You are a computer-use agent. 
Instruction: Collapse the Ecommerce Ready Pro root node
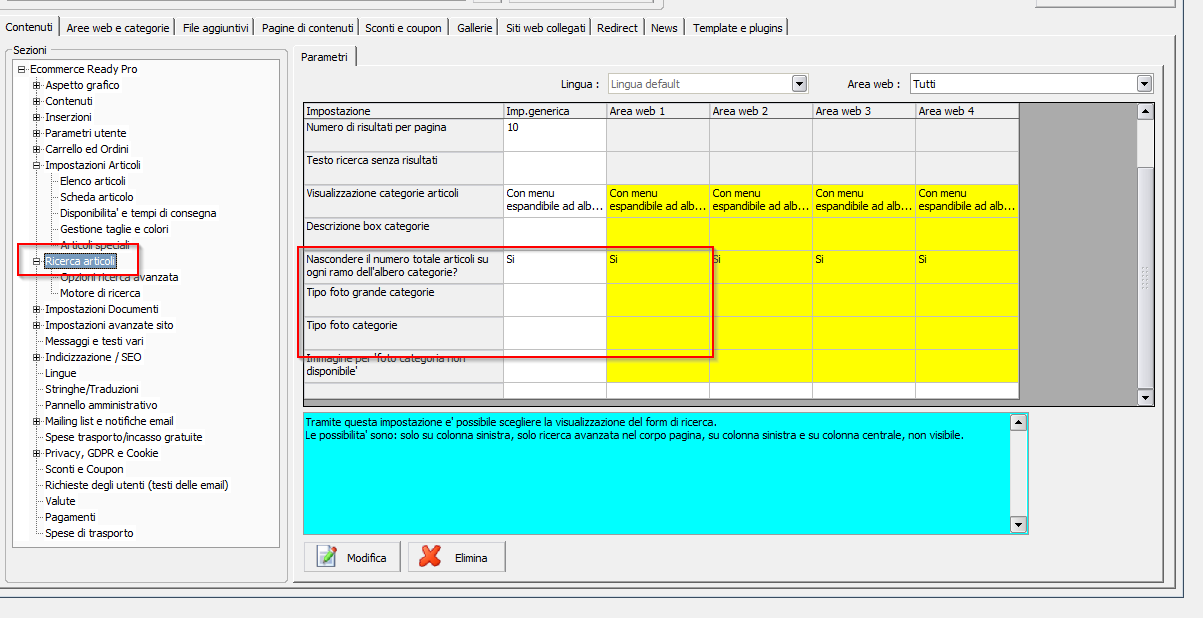(21, 69)
